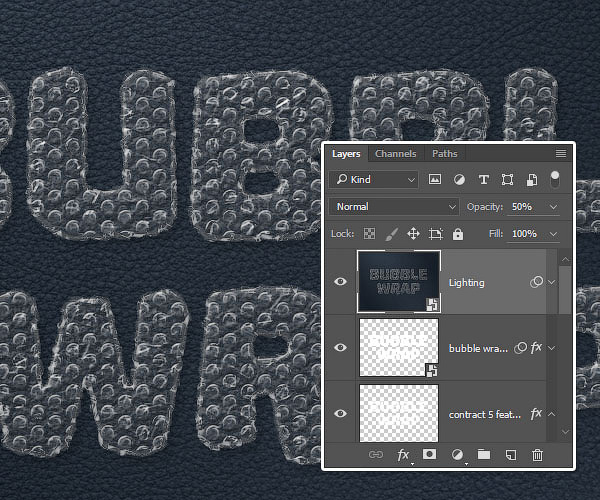Open Layers panel flyout menu
Image resolution: width=600 pixels, height=500 pixels.
[x=561, y=153]
